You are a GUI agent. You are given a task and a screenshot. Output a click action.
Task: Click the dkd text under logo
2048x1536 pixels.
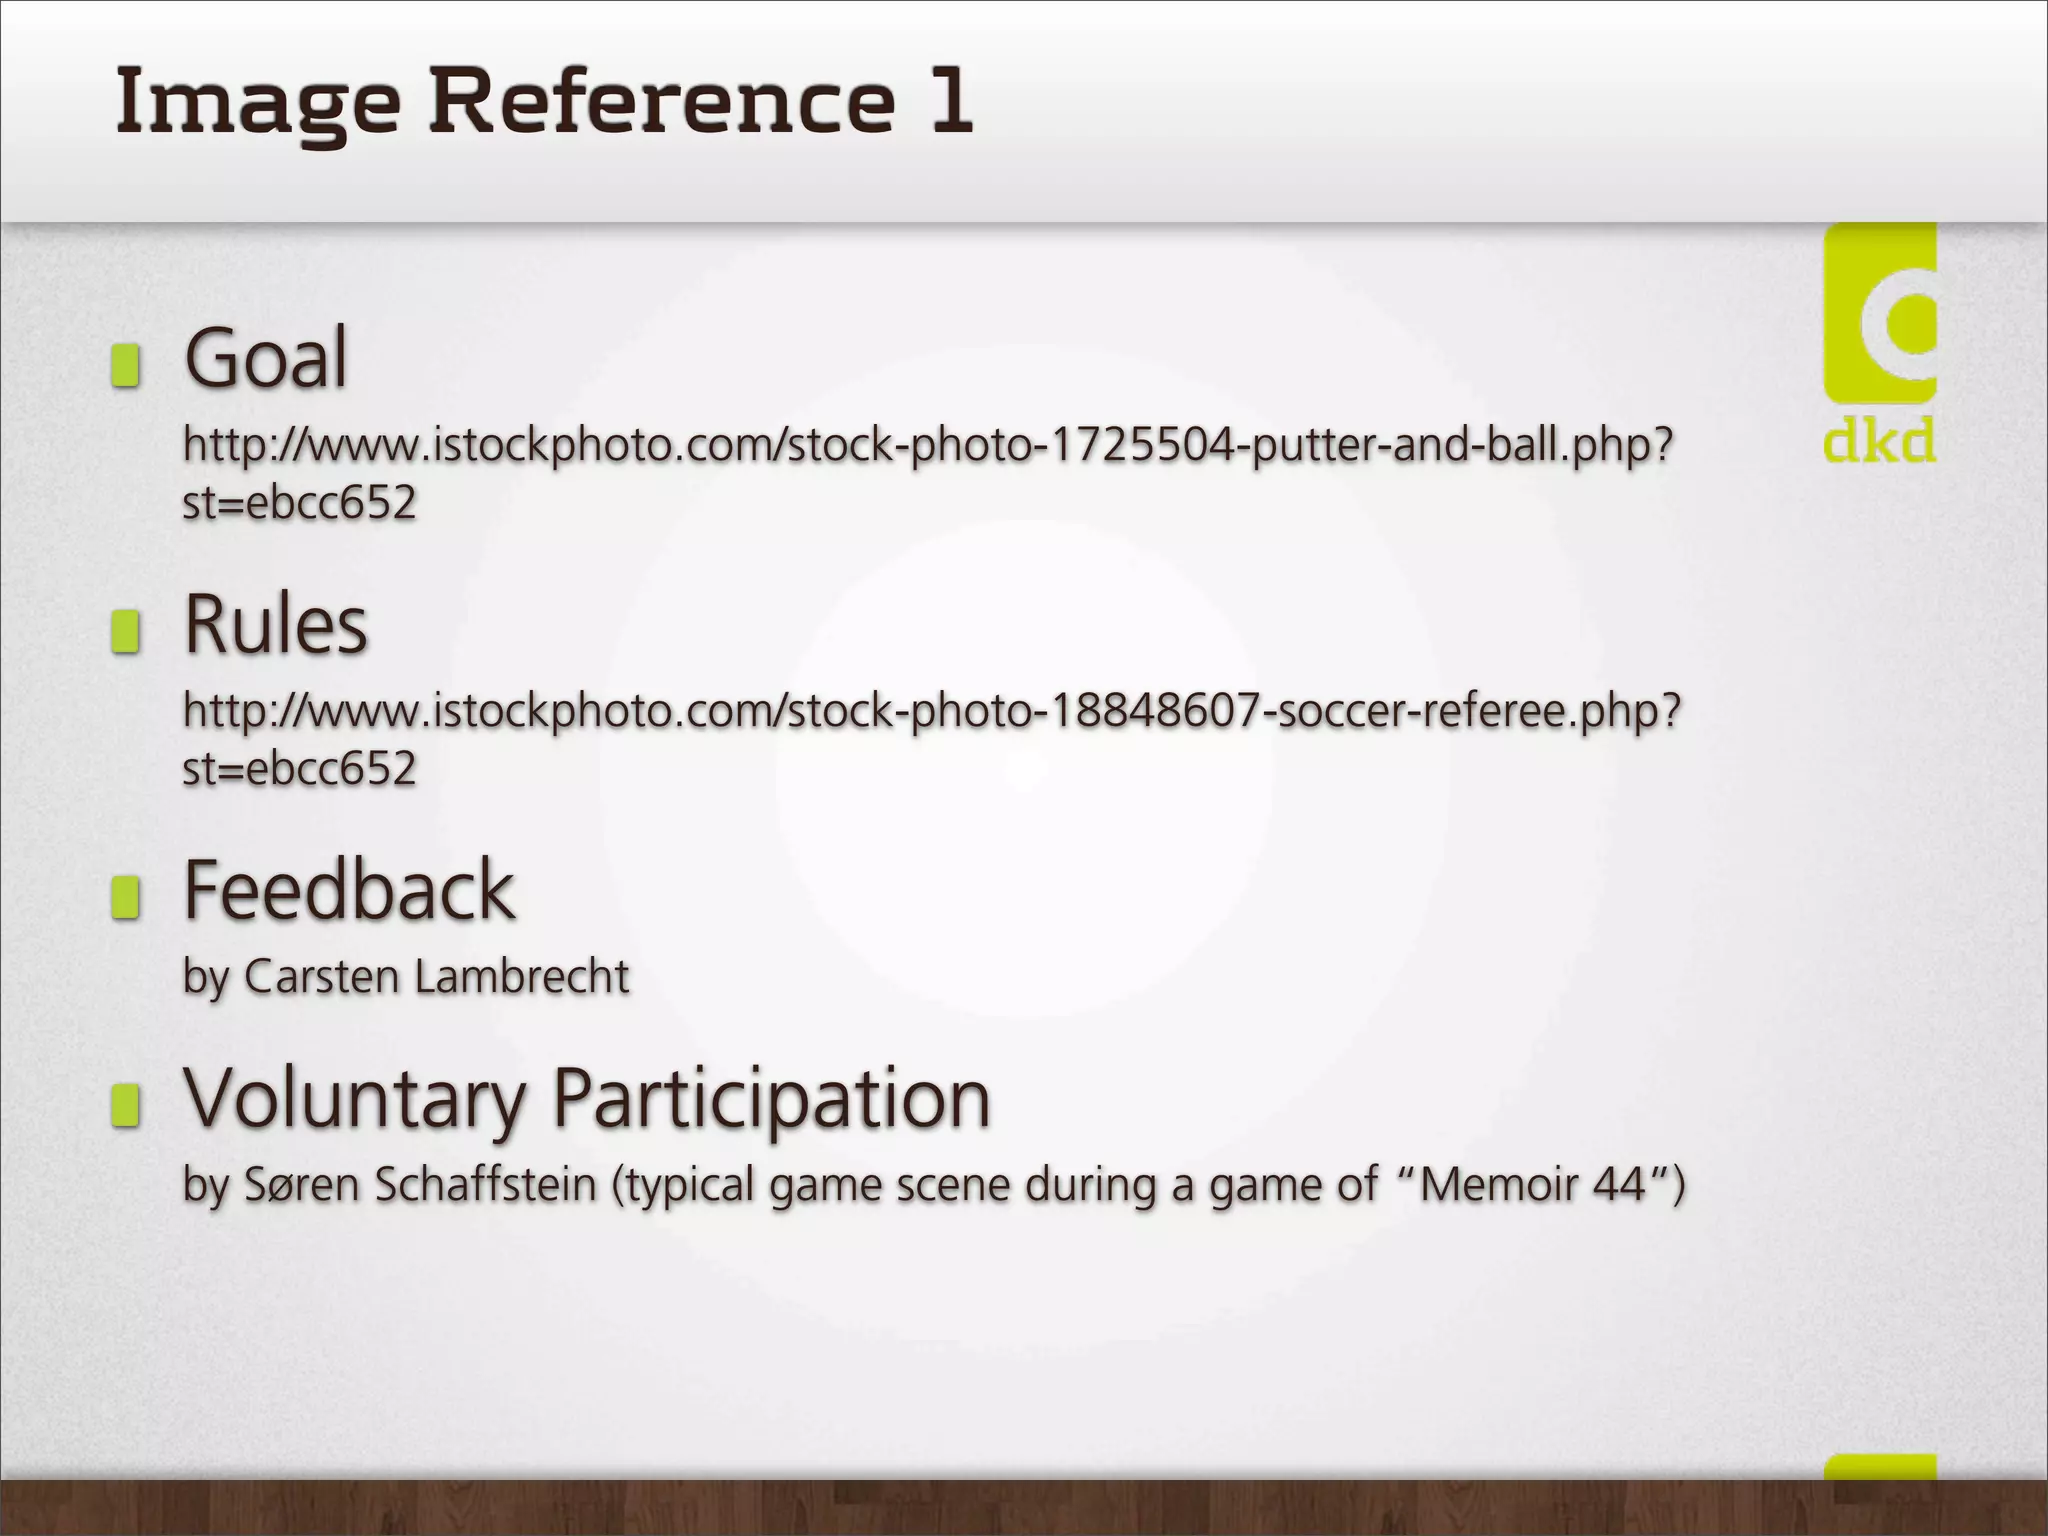pos(1879,441)
